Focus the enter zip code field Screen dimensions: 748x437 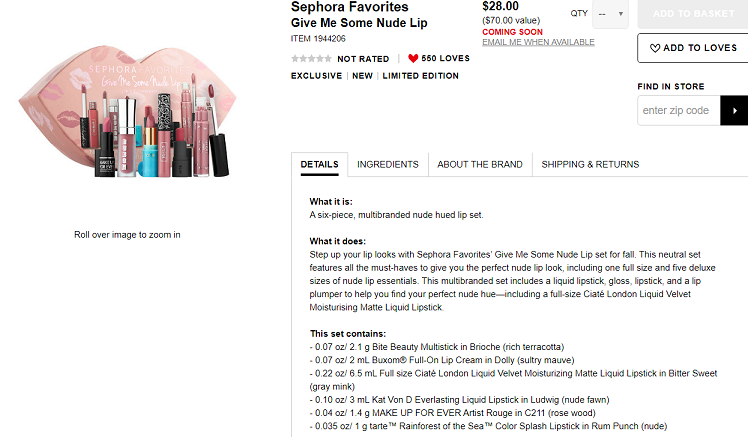tap(678, 110)
